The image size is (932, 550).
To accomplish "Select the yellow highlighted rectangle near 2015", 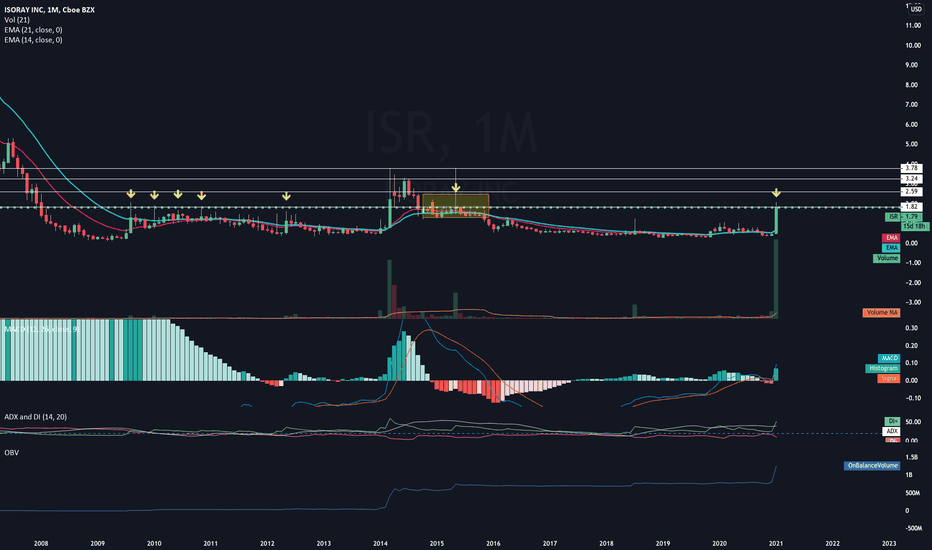I will tap(456, 206).
